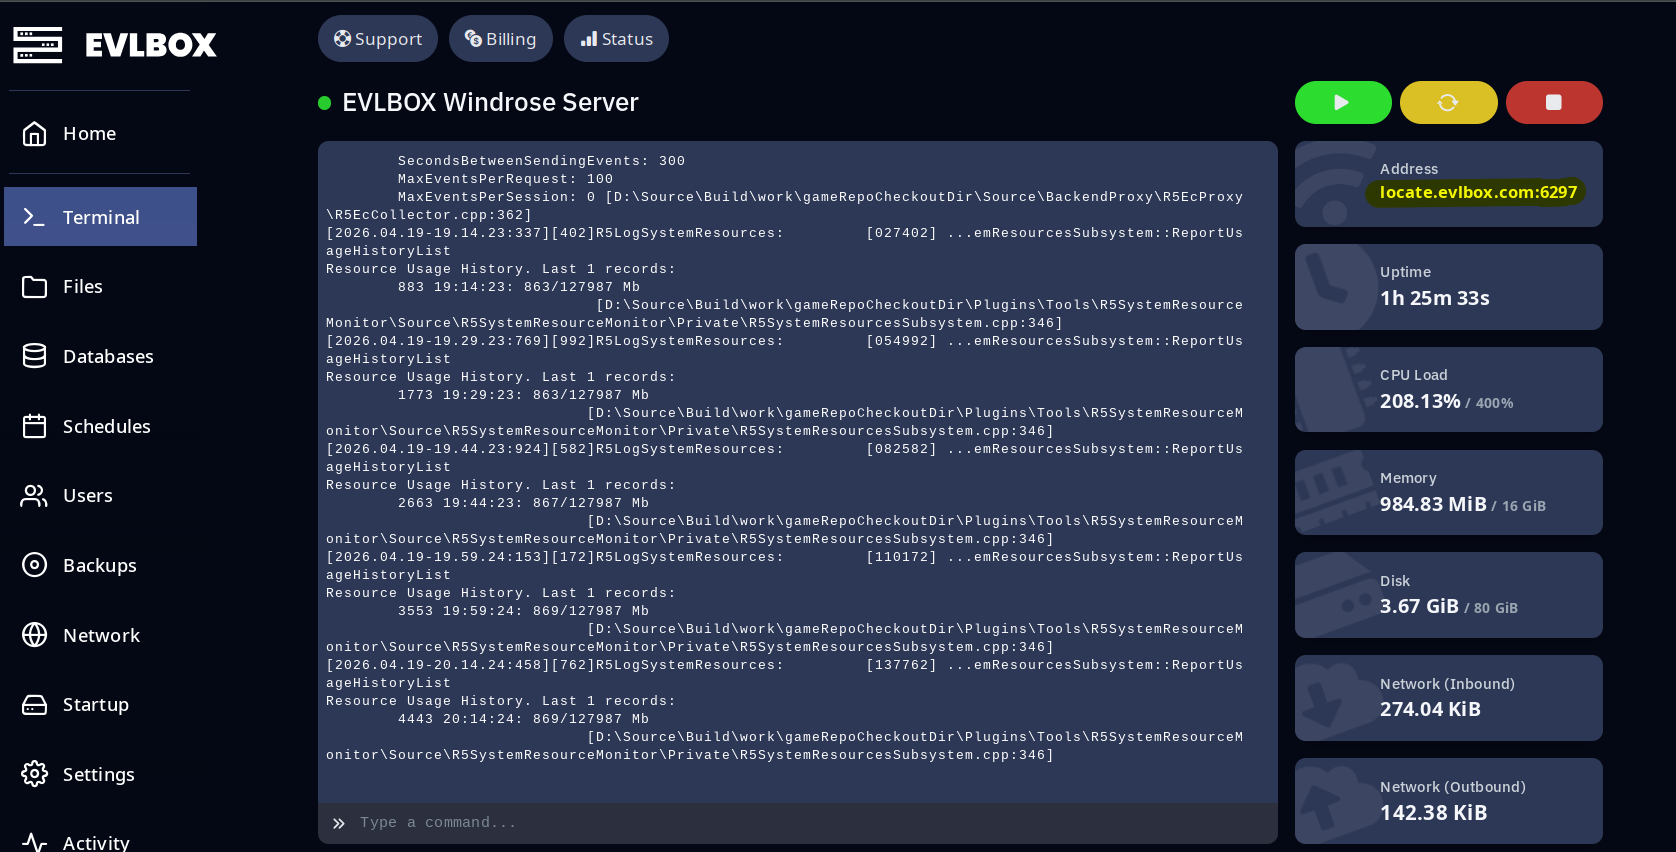Navigate to Schedules
Screen dimensions: 1676x852
click(100, 426)
